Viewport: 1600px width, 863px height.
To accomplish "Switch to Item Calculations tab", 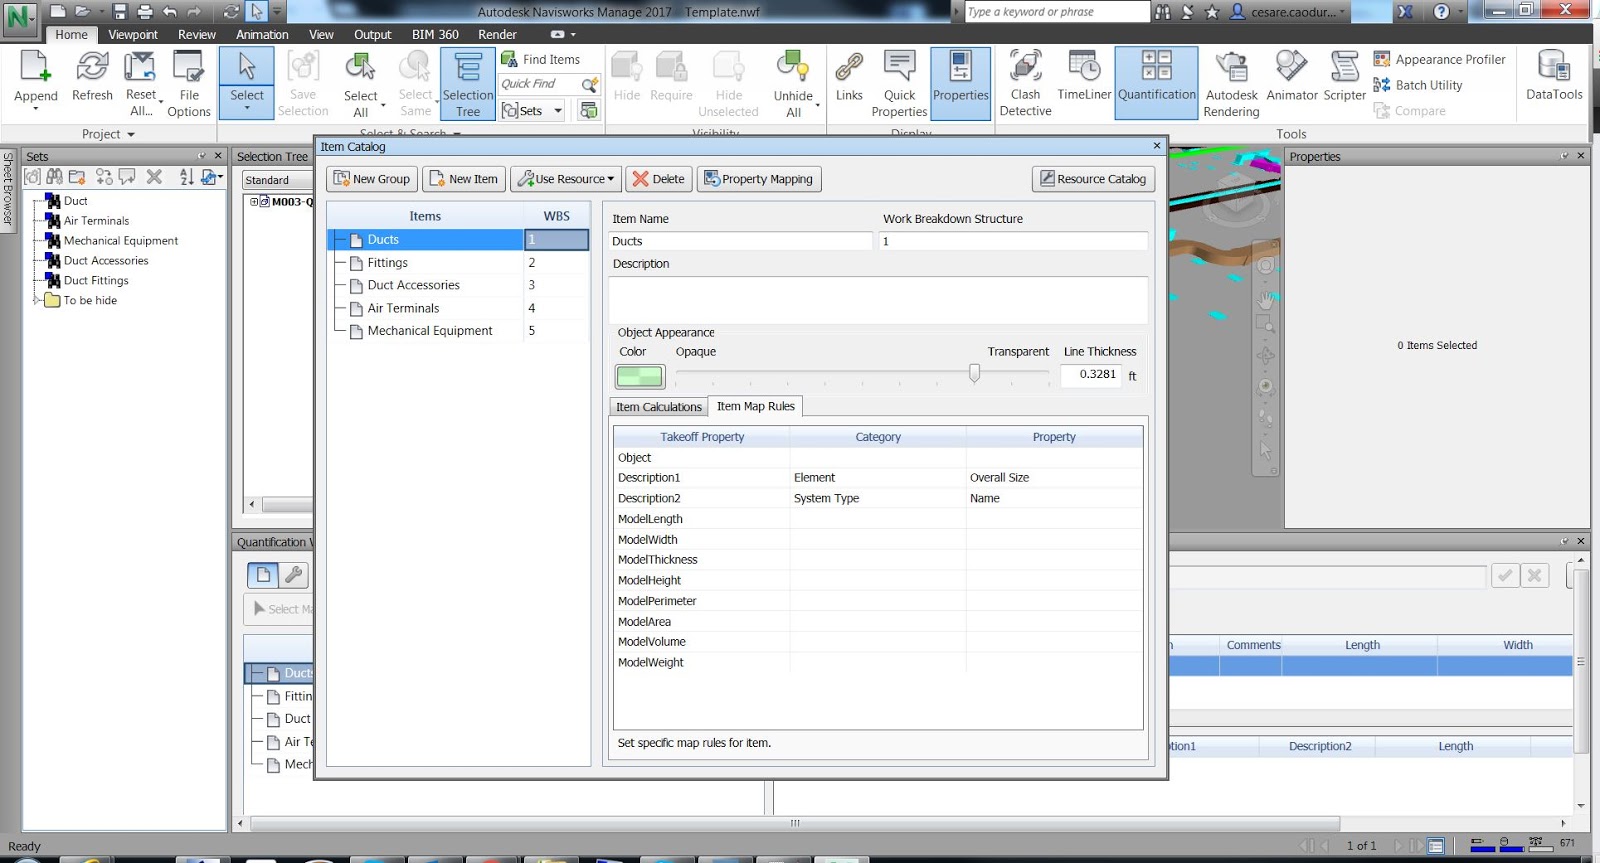I will tap(659, 407).
